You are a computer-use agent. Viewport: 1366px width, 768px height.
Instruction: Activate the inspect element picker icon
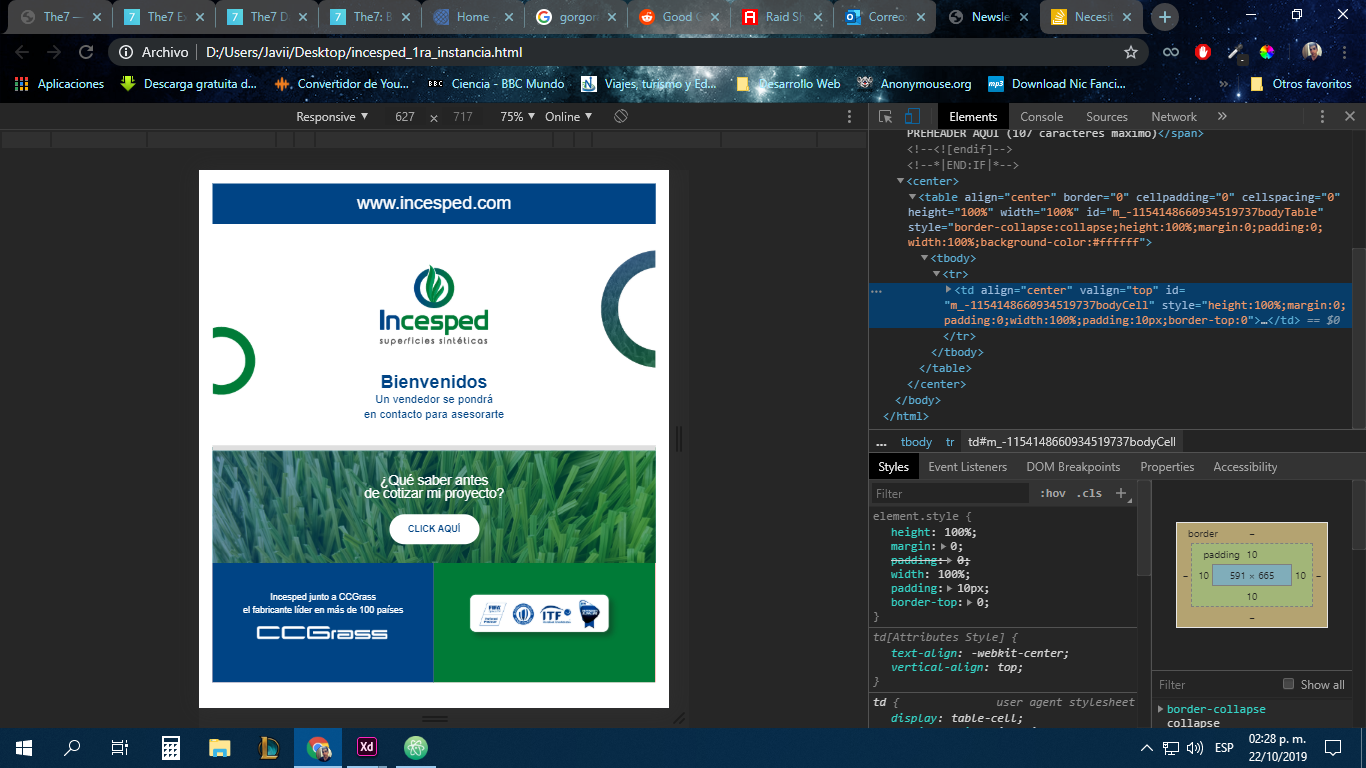pyautogui.click(x=885, y=117)
